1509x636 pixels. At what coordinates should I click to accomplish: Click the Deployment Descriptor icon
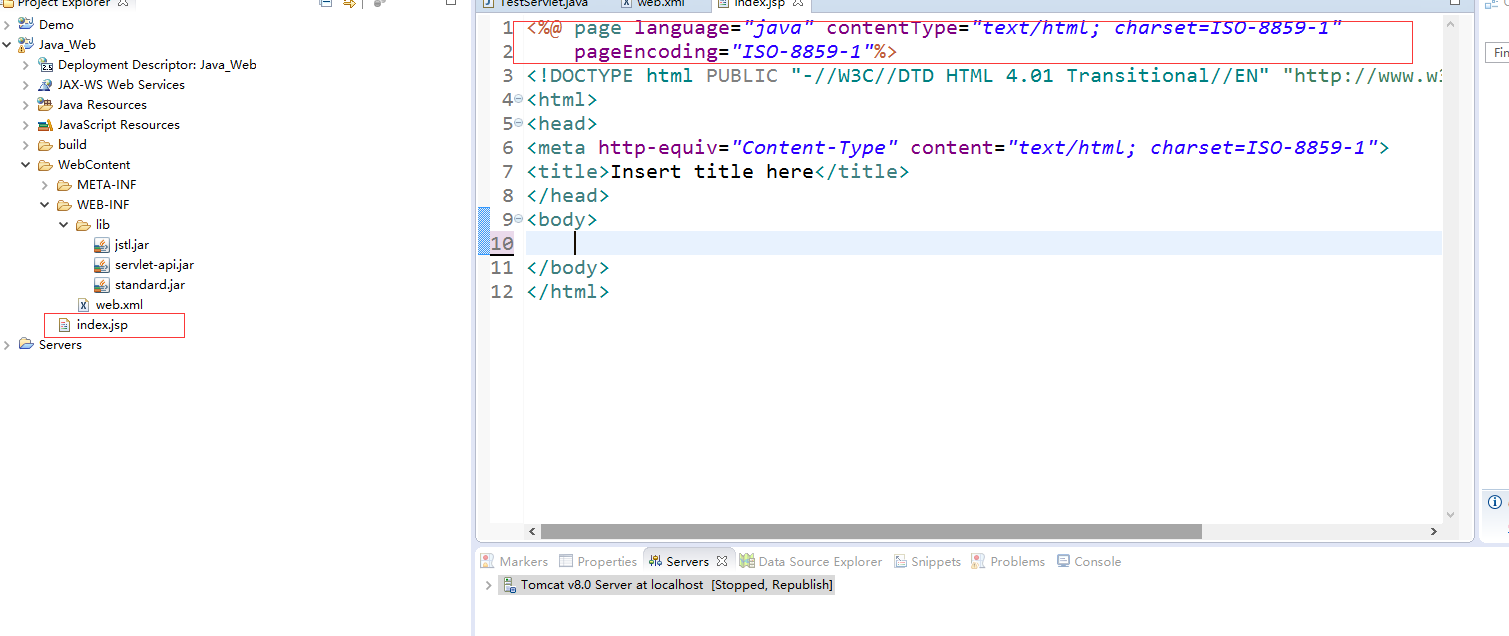[45, 65]
